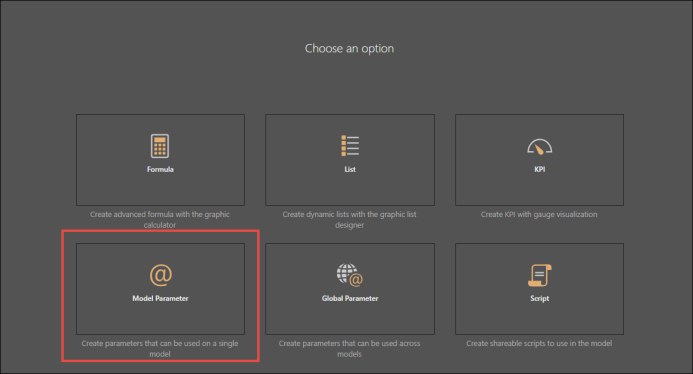Click 'Create parameters that can be used across models'
Screen dimensions: 693x374
[x=349, y=349]
